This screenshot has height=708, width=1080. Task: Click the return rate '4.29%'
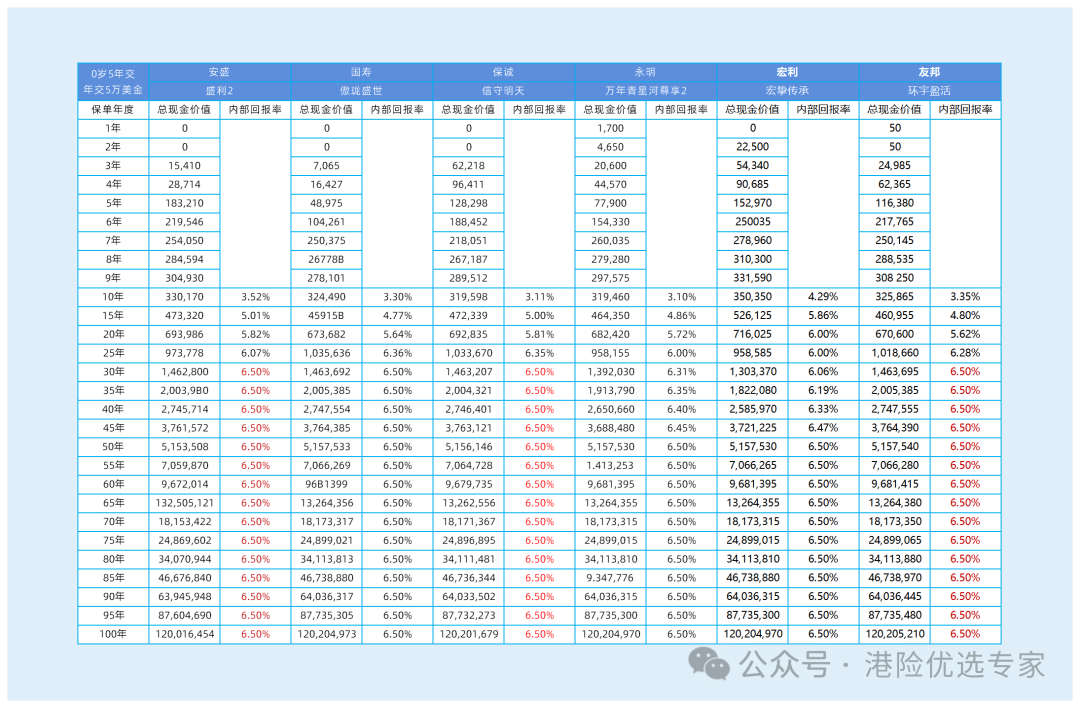coord(823,297)
